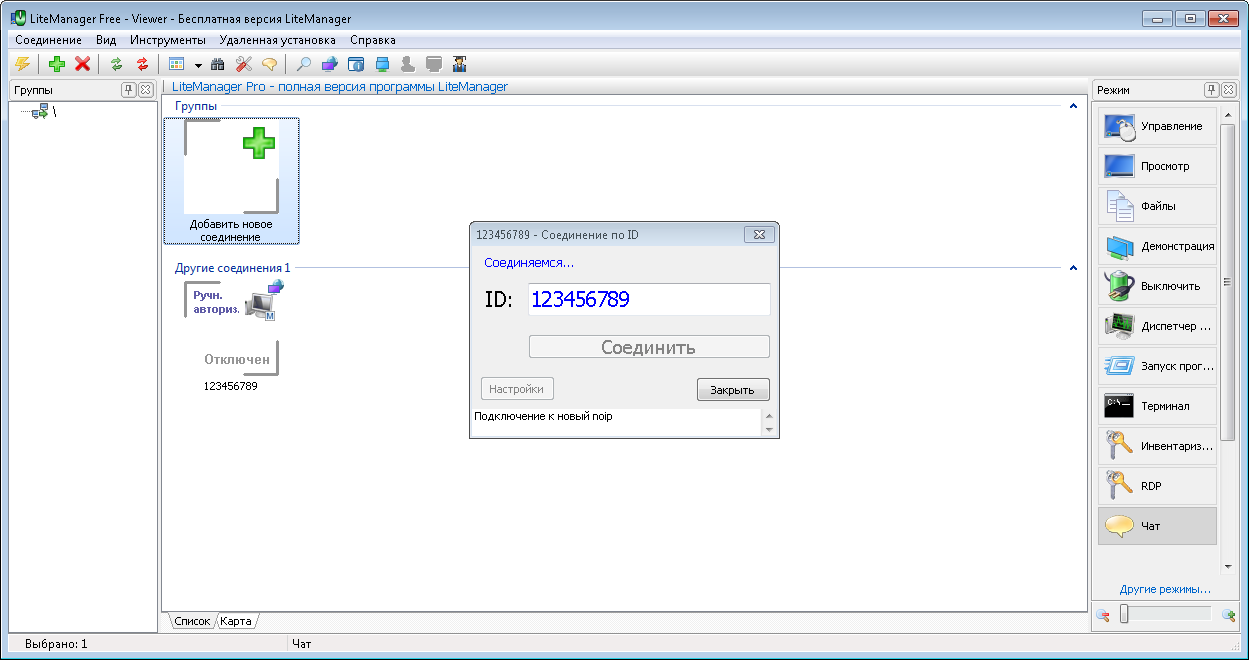Select the Файлы file transfer mode

[1158, 206]
